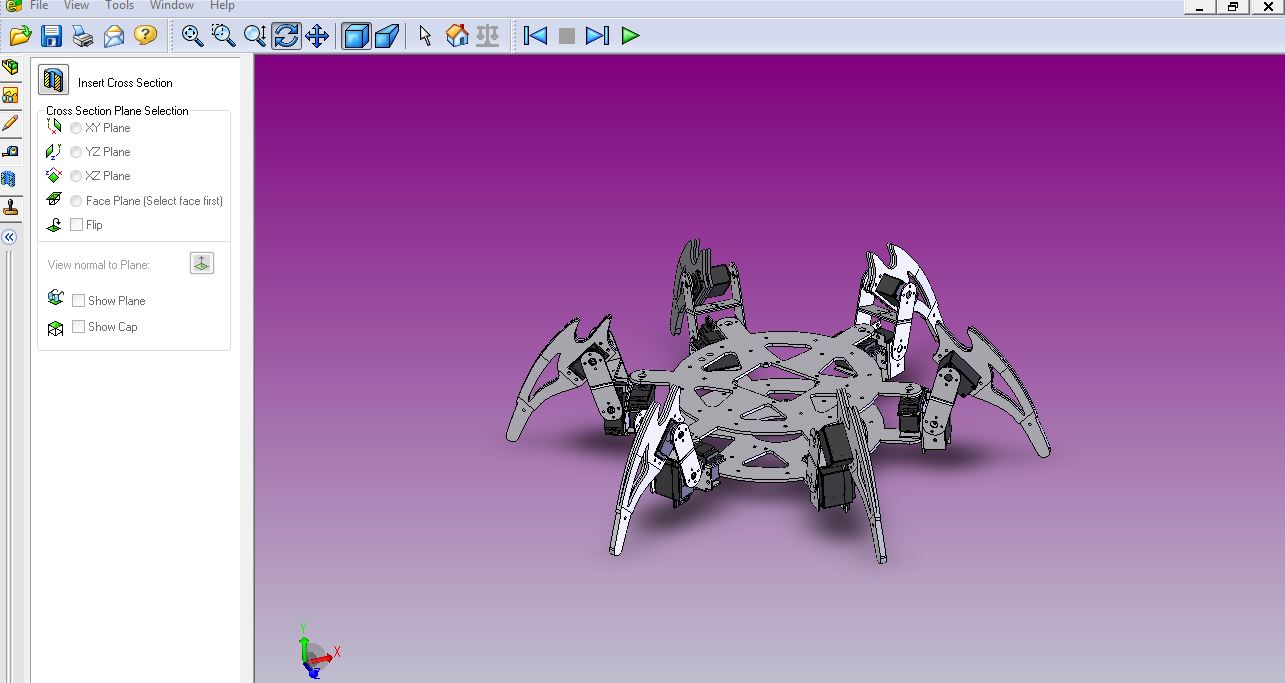Click the Face Plane icon
The image size is (1285, 683).
coord(54,200)
